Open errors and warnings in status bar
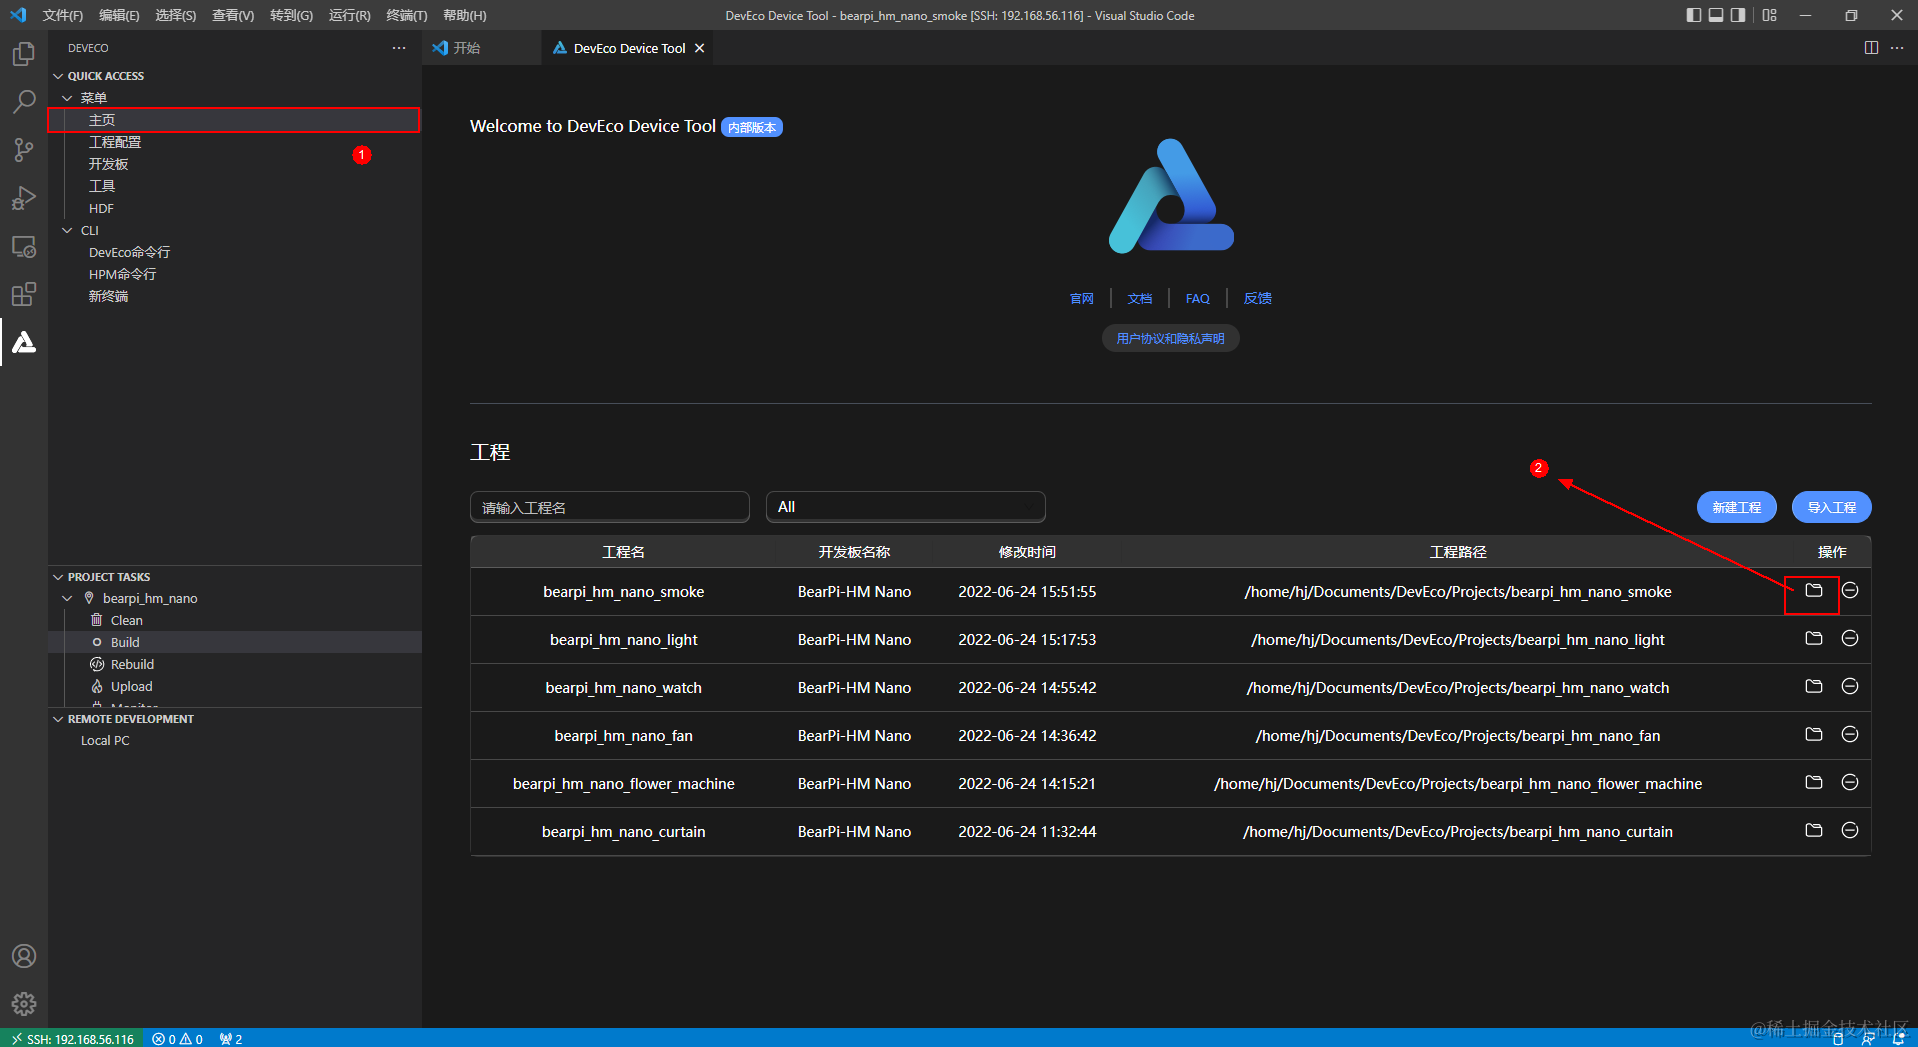The image size is (1918, 1047). pos(178,1038)
